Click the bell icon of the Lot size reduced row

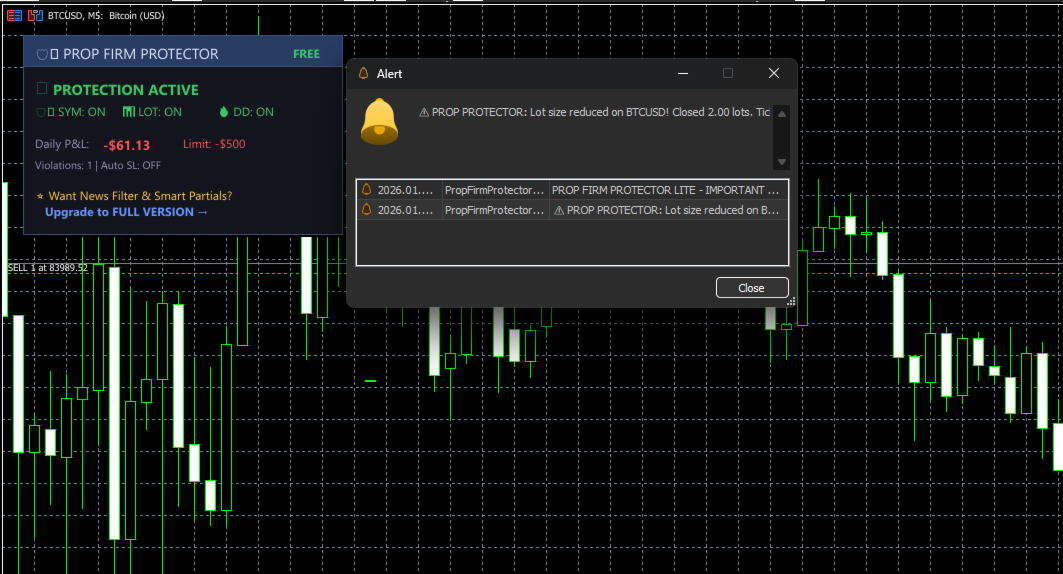point(367,210)
